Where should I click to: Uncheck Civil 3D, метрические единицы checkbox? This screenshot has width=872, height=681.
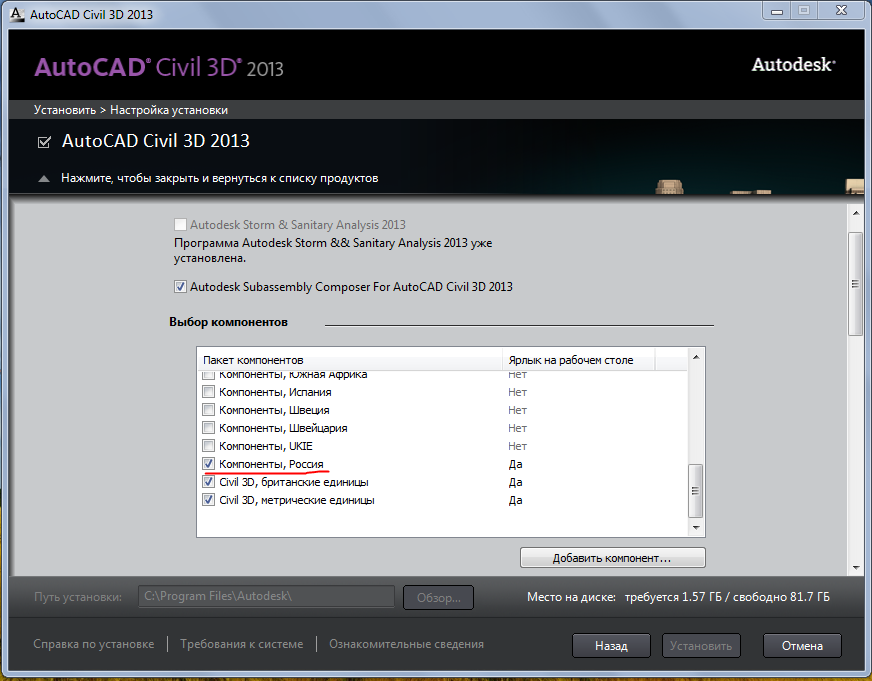pyautogui.click(x=209, y=500)
